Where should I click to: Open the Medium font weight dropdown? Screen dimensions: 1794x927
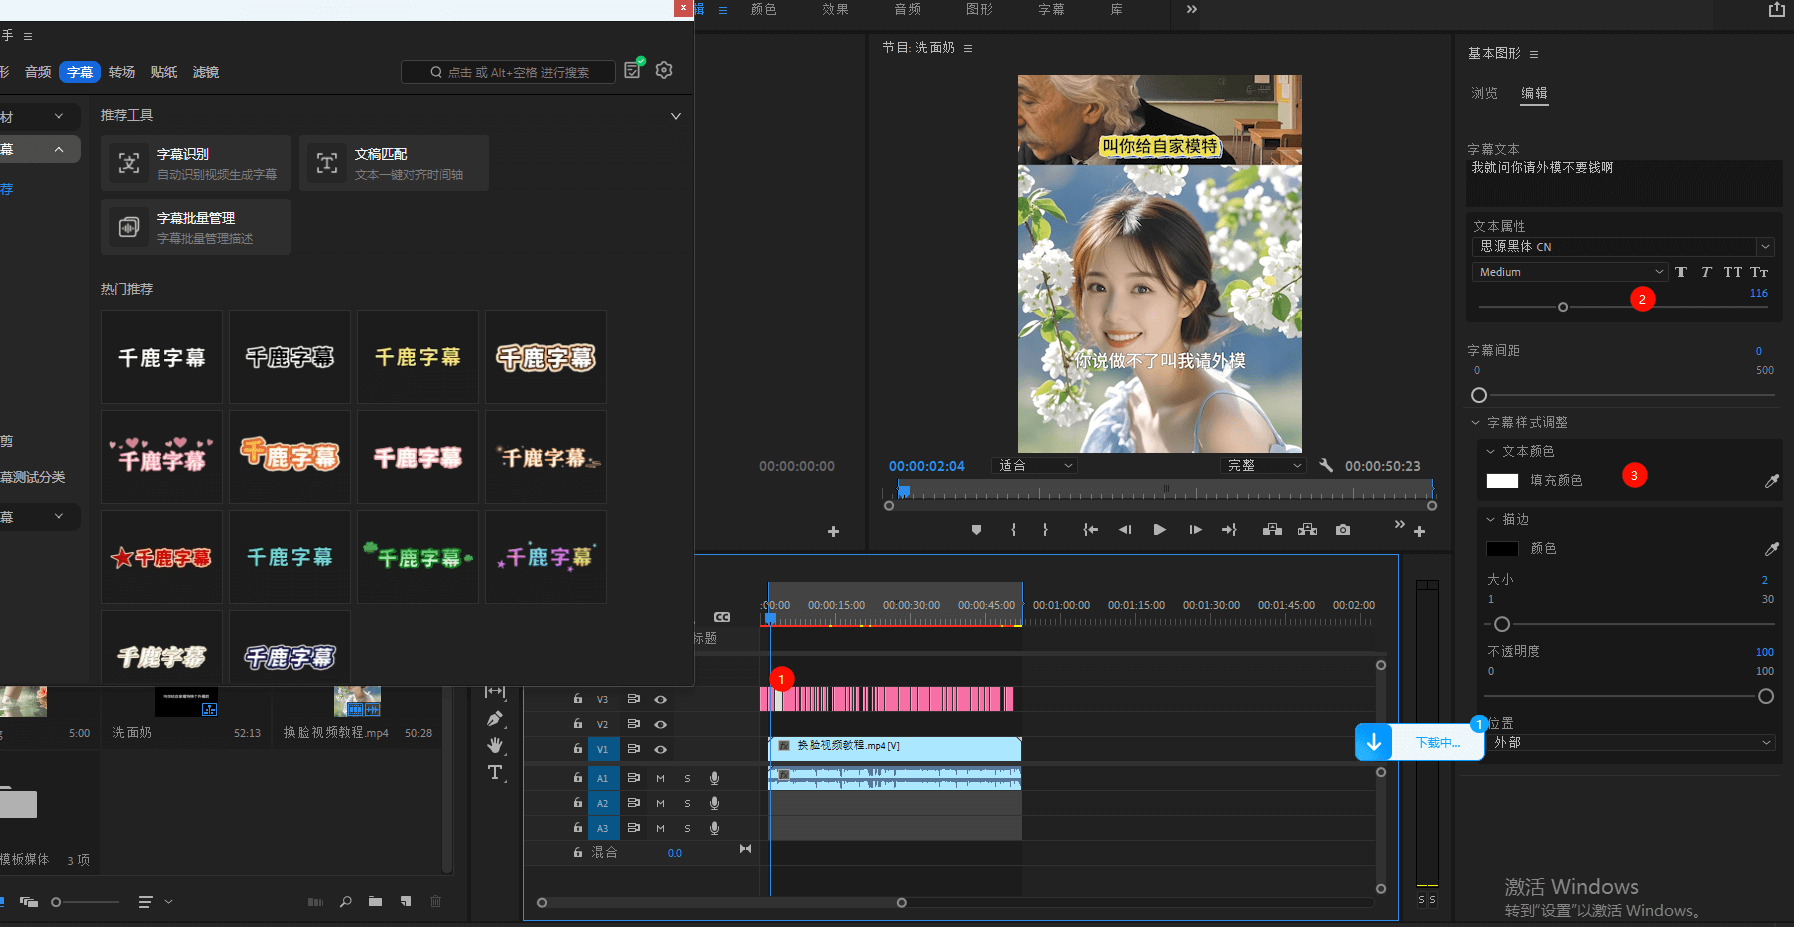click(1568, 272)
